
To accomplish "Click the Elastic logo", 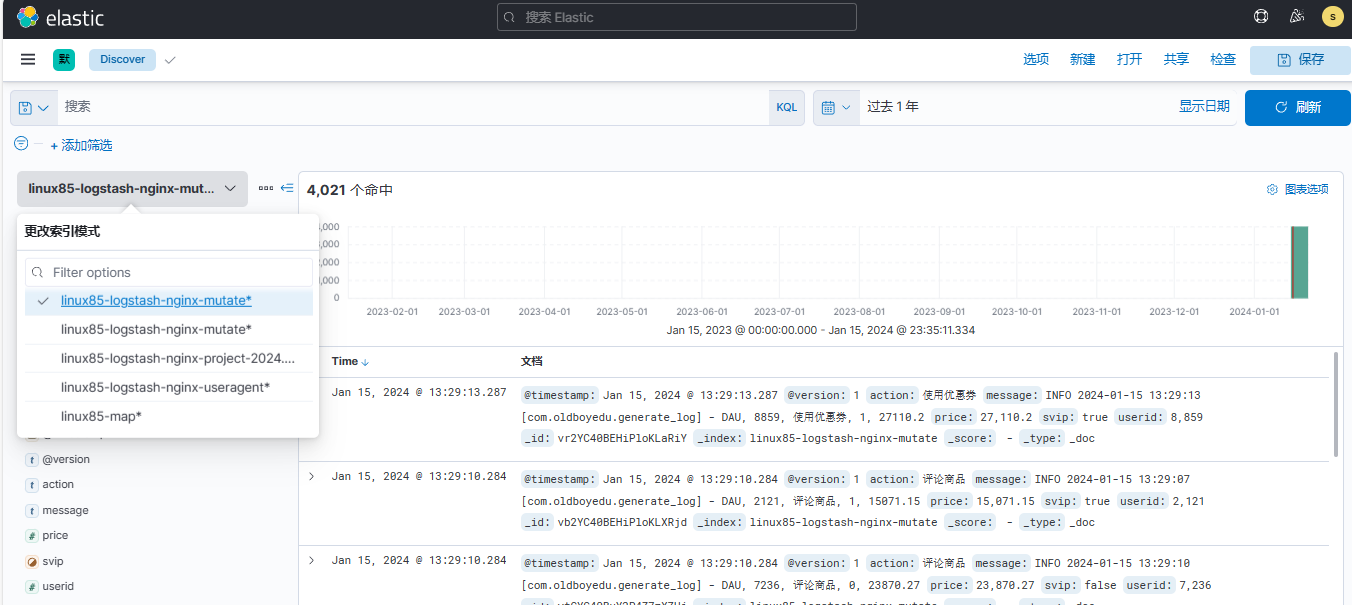I will click(x=61, y=17).
